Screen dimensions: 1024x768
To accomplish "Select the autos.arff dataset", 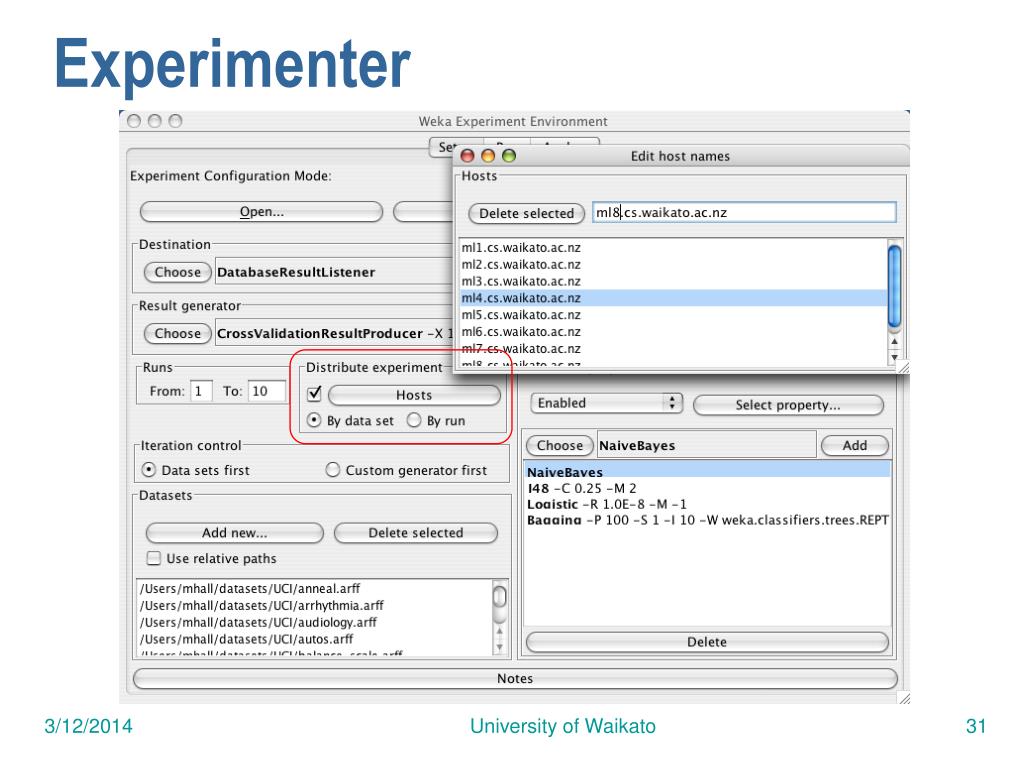I will [x=313, y=639].
